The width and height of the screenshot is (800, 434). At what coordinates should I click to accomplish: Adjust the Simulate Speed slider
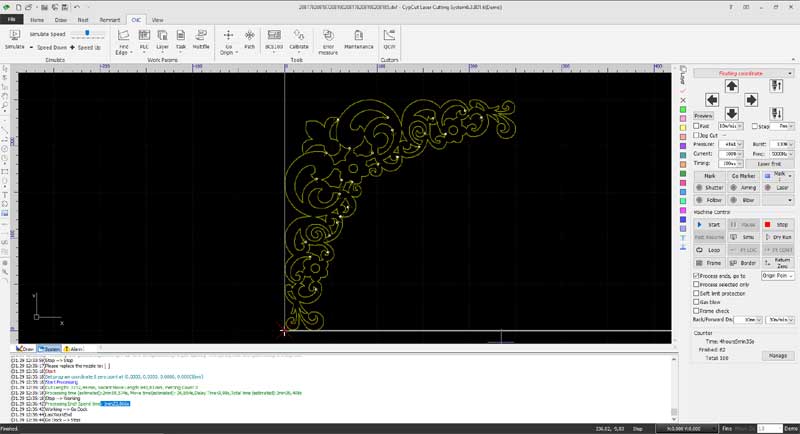pyautogui.click(x=85, y=33)
